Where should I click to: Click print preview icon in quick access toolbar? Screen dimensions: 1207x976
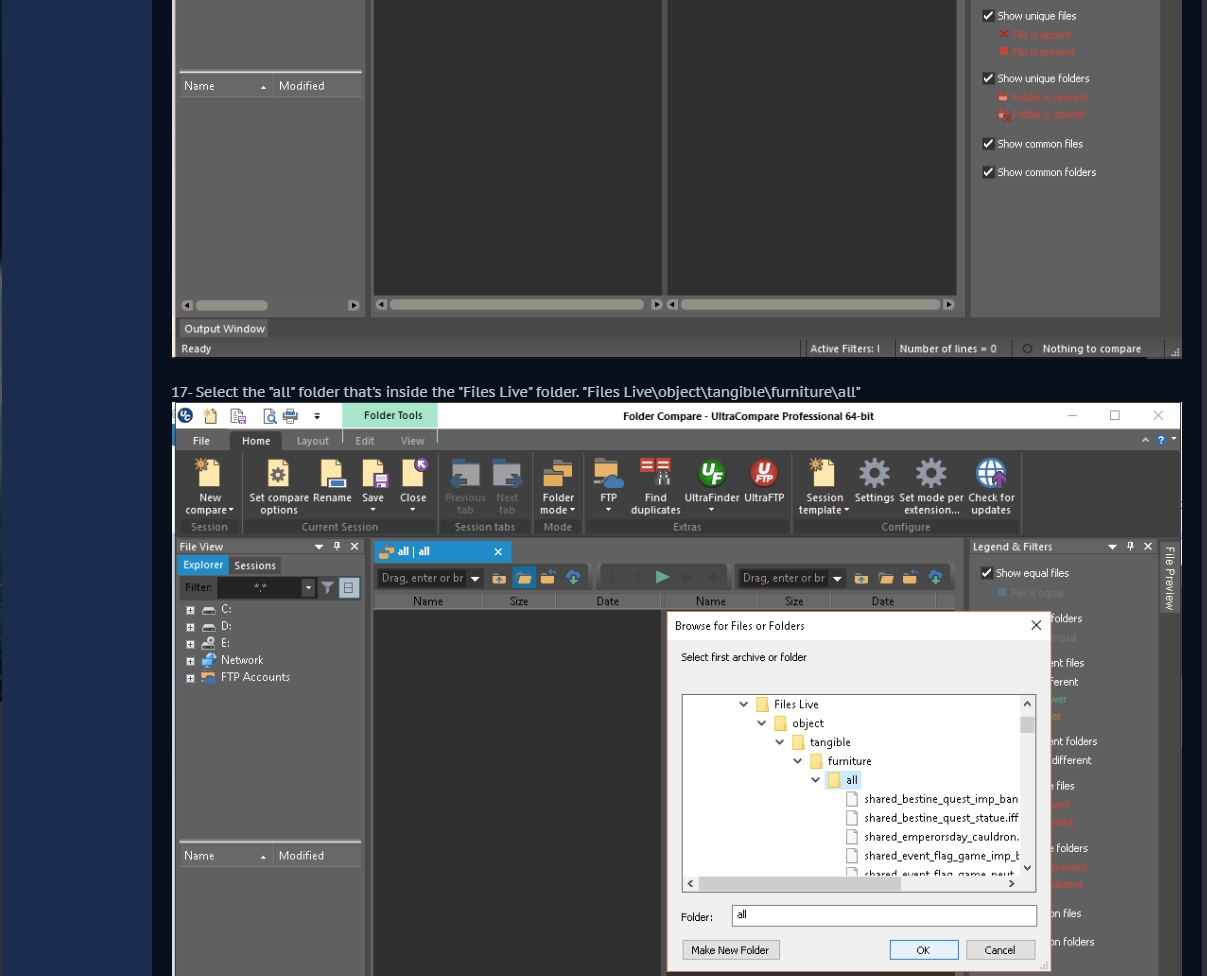point(269,416)
